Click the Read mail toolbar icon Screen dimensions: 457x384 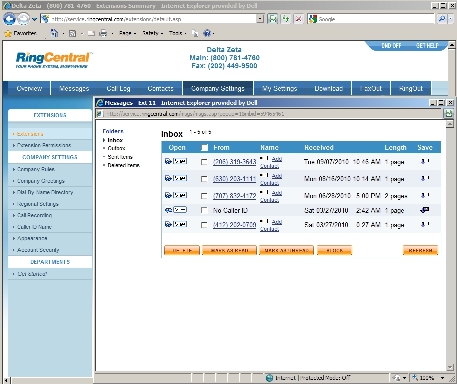click(x=91, y=33)
